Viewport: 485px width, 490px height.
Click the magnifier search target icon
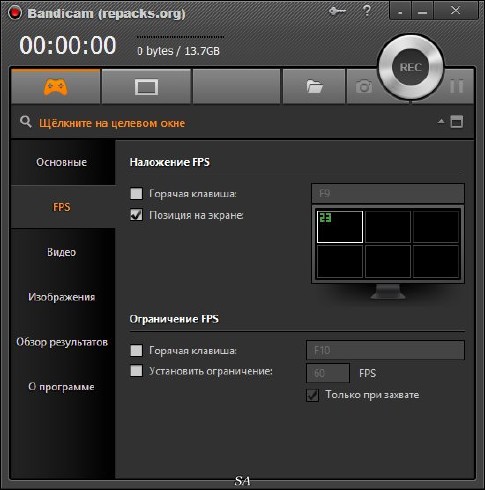point(26,122)
